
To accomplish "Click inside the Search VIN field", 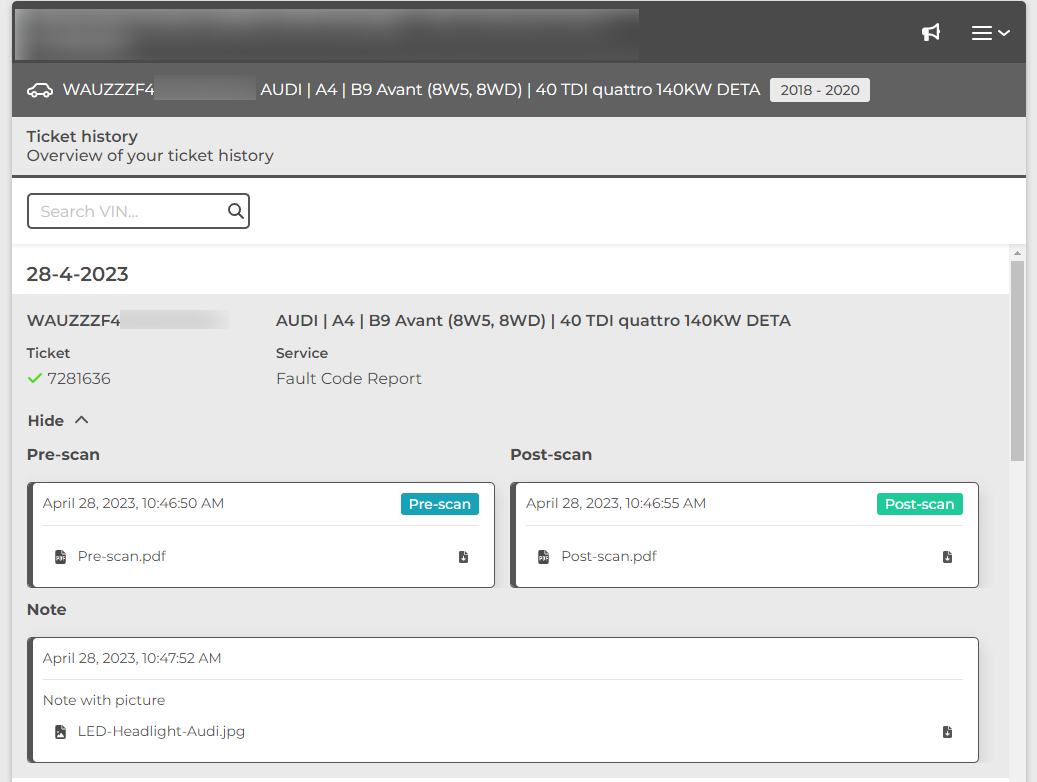I will [x=125, y=211].
